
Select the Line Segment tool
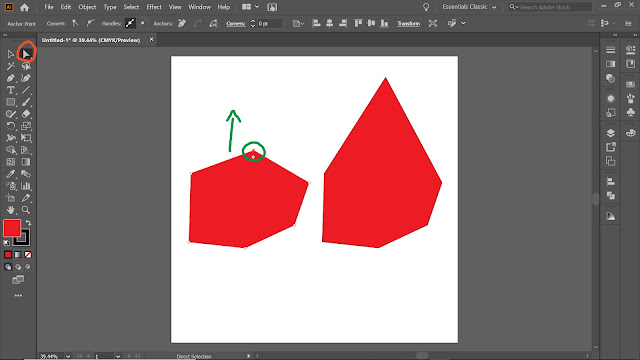click(26, 90)
